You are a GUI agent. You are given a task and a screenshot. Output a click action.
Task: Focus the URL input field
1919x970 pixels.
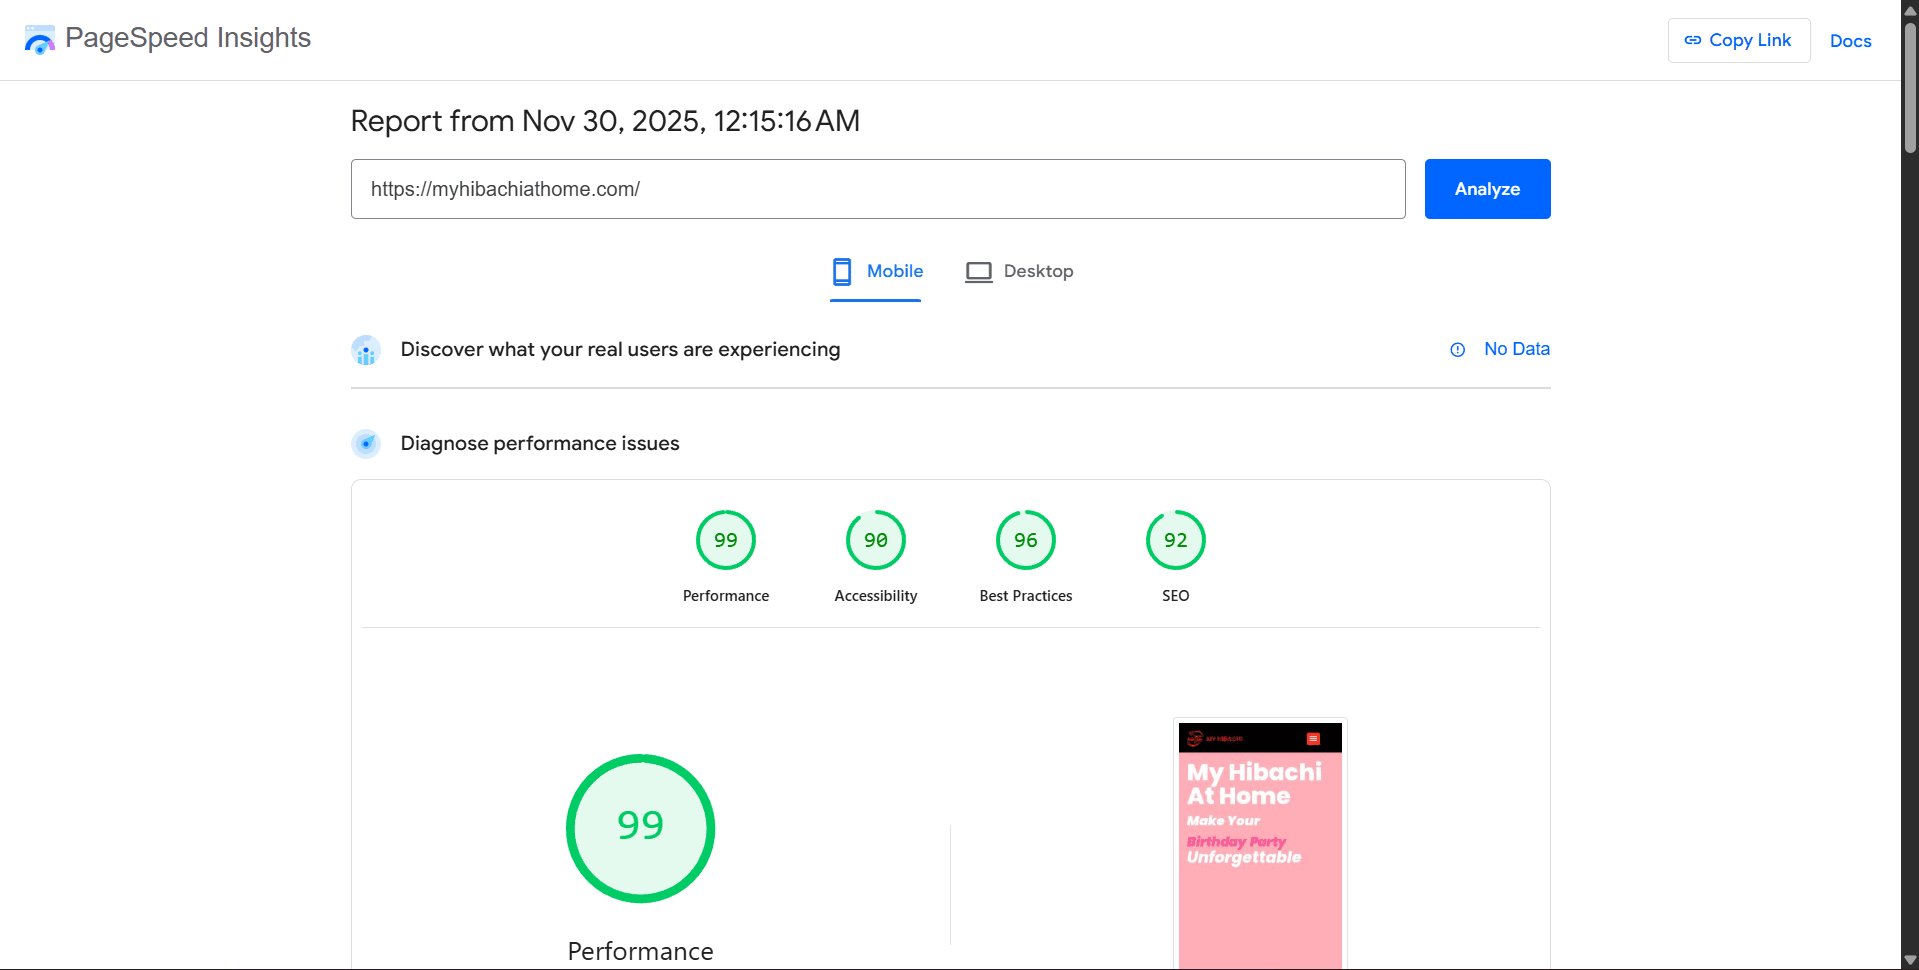pyautogui.click(x=878, y=189)
